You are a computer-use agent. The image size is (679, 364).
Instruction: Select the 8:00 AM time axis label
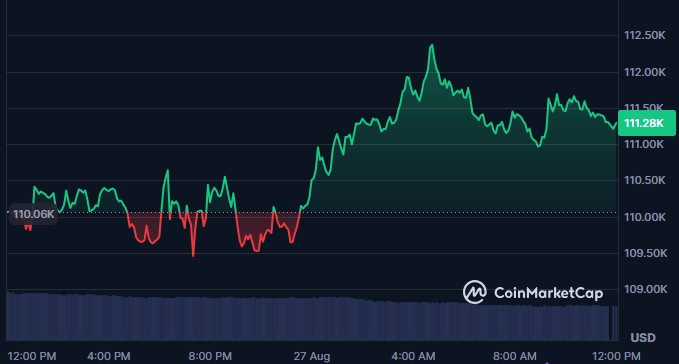(x=514, y=356)
